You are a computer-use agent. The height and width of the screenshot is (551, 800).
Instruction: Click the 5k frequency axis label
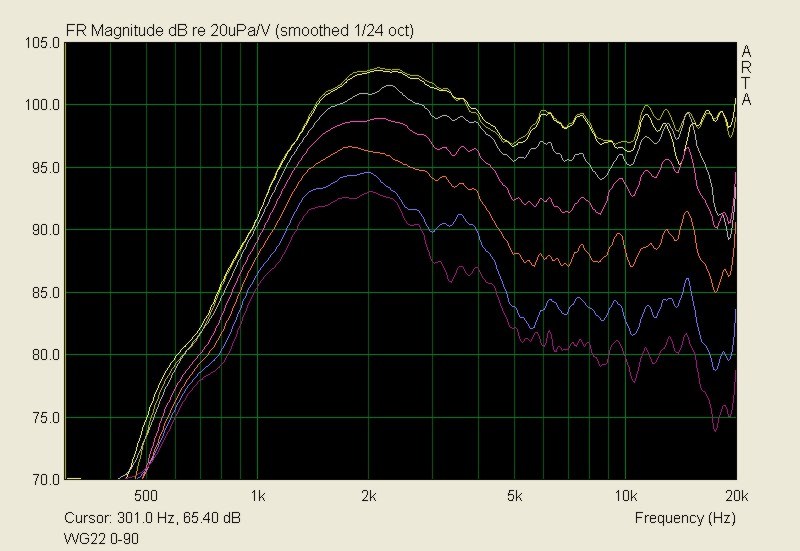coord(515,495)
